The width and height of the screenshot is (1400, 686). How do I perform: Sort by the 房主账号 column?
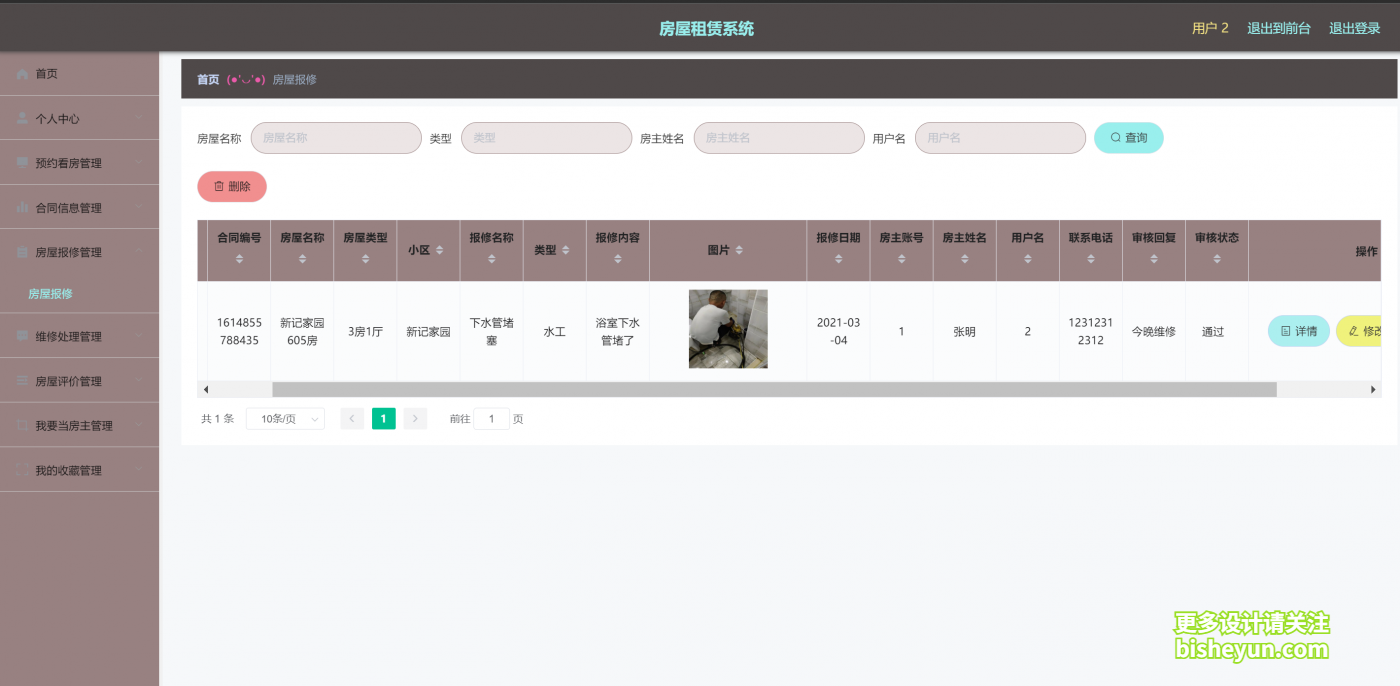coord(901,259)
